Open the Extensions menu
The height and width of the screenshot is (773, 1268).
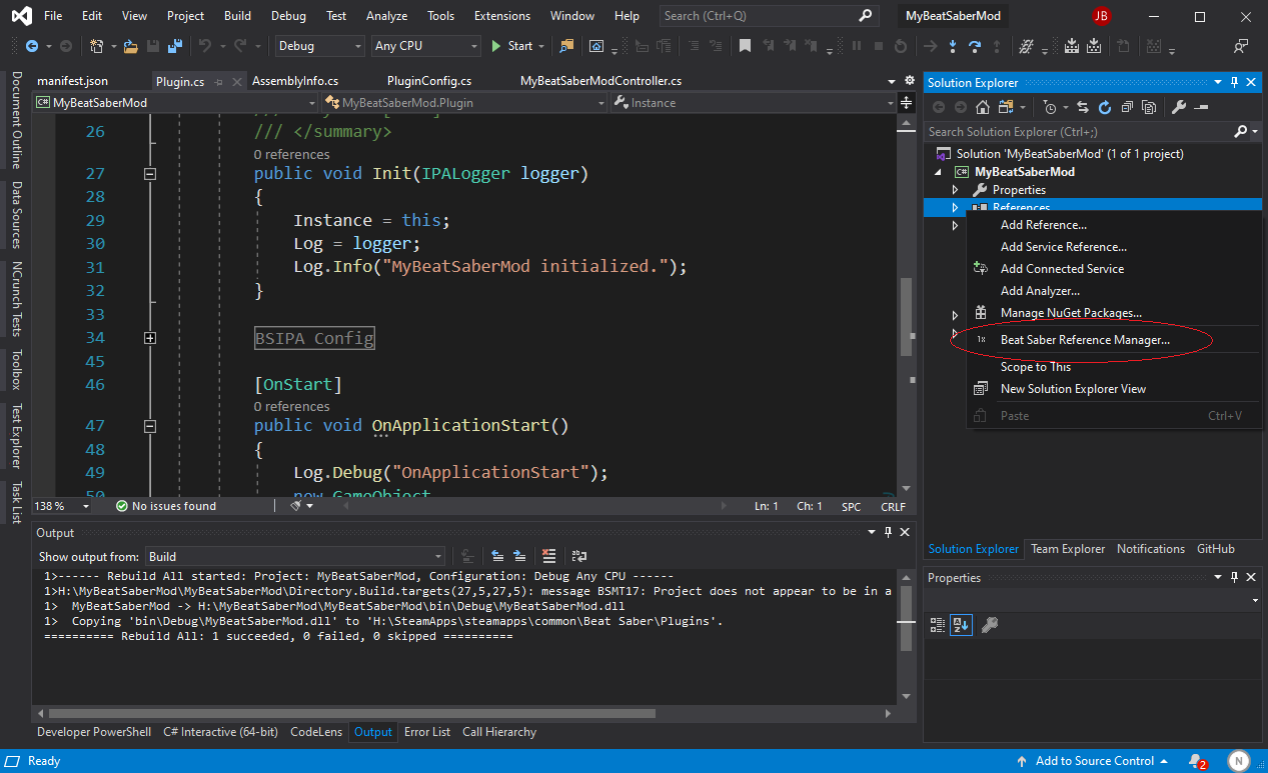502,16
